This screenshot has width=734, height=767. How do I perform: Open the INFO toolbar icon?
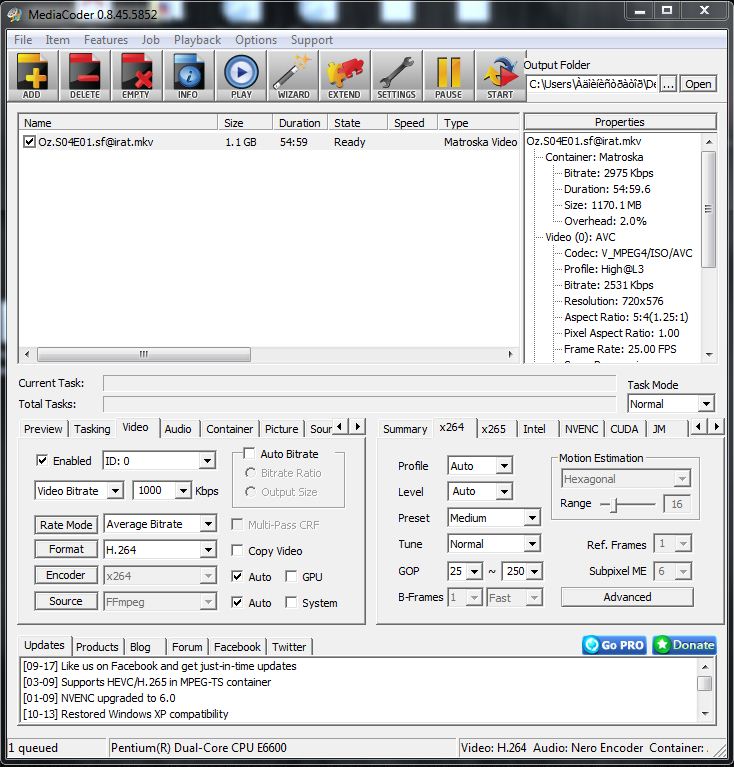(x=189, y=76)
